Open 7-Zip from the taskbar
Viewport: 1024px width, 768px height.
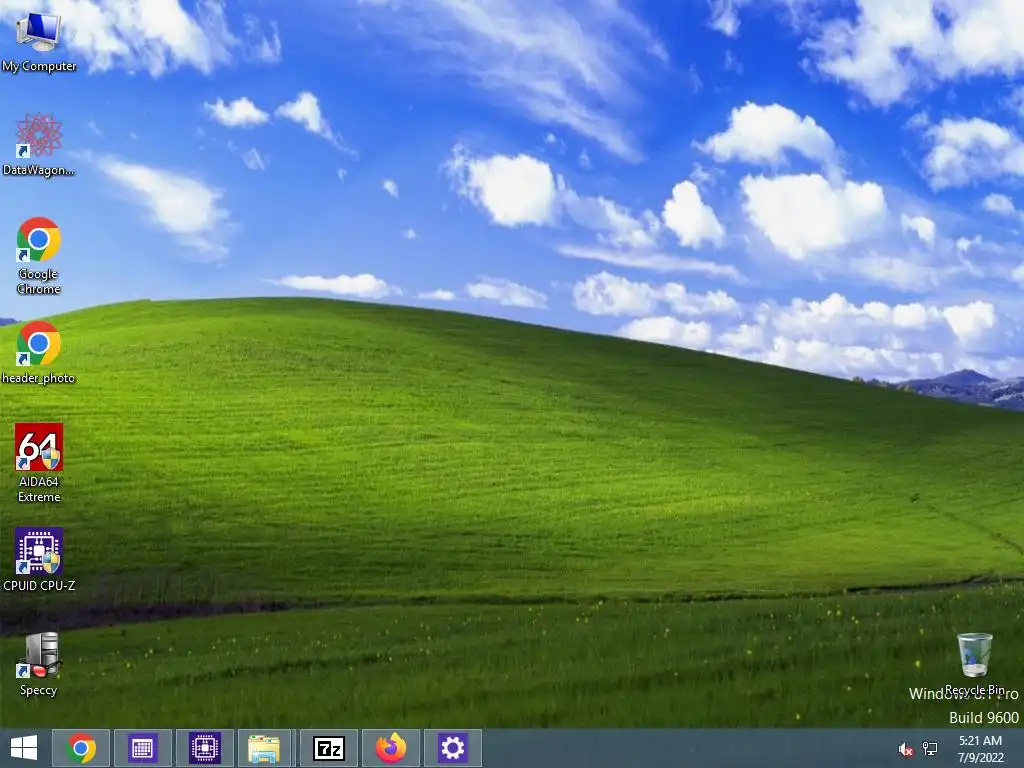tap(328, 748)
